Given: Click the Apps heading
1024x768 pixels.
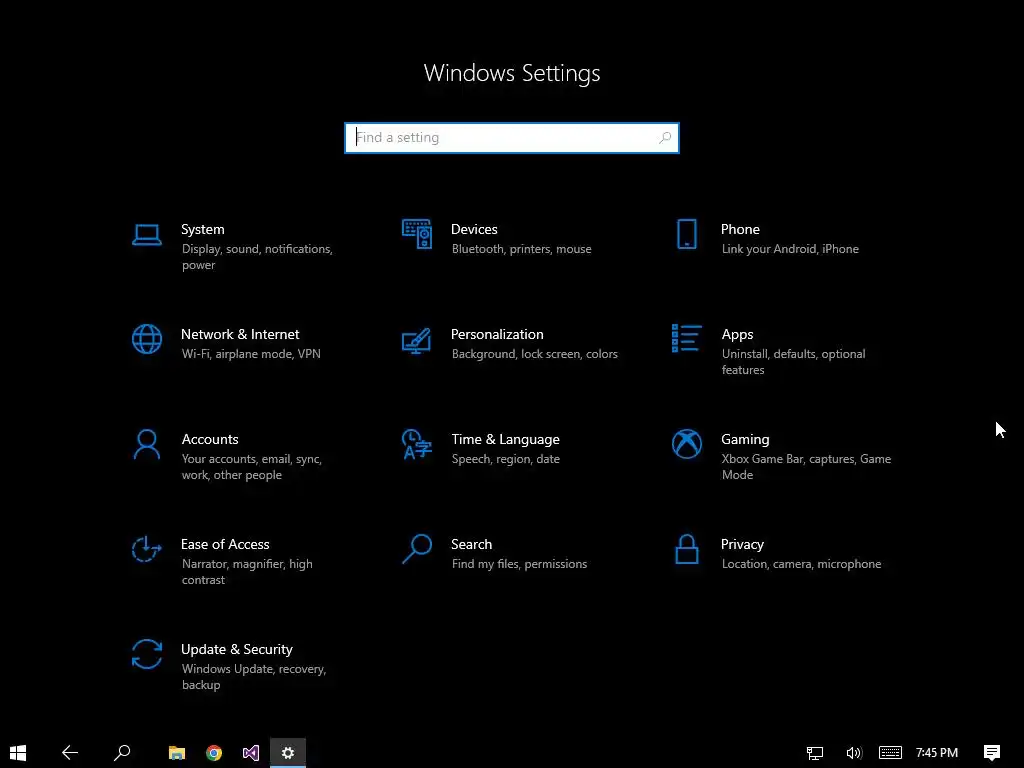Looking at the screenshot, I should click(737, 334).
